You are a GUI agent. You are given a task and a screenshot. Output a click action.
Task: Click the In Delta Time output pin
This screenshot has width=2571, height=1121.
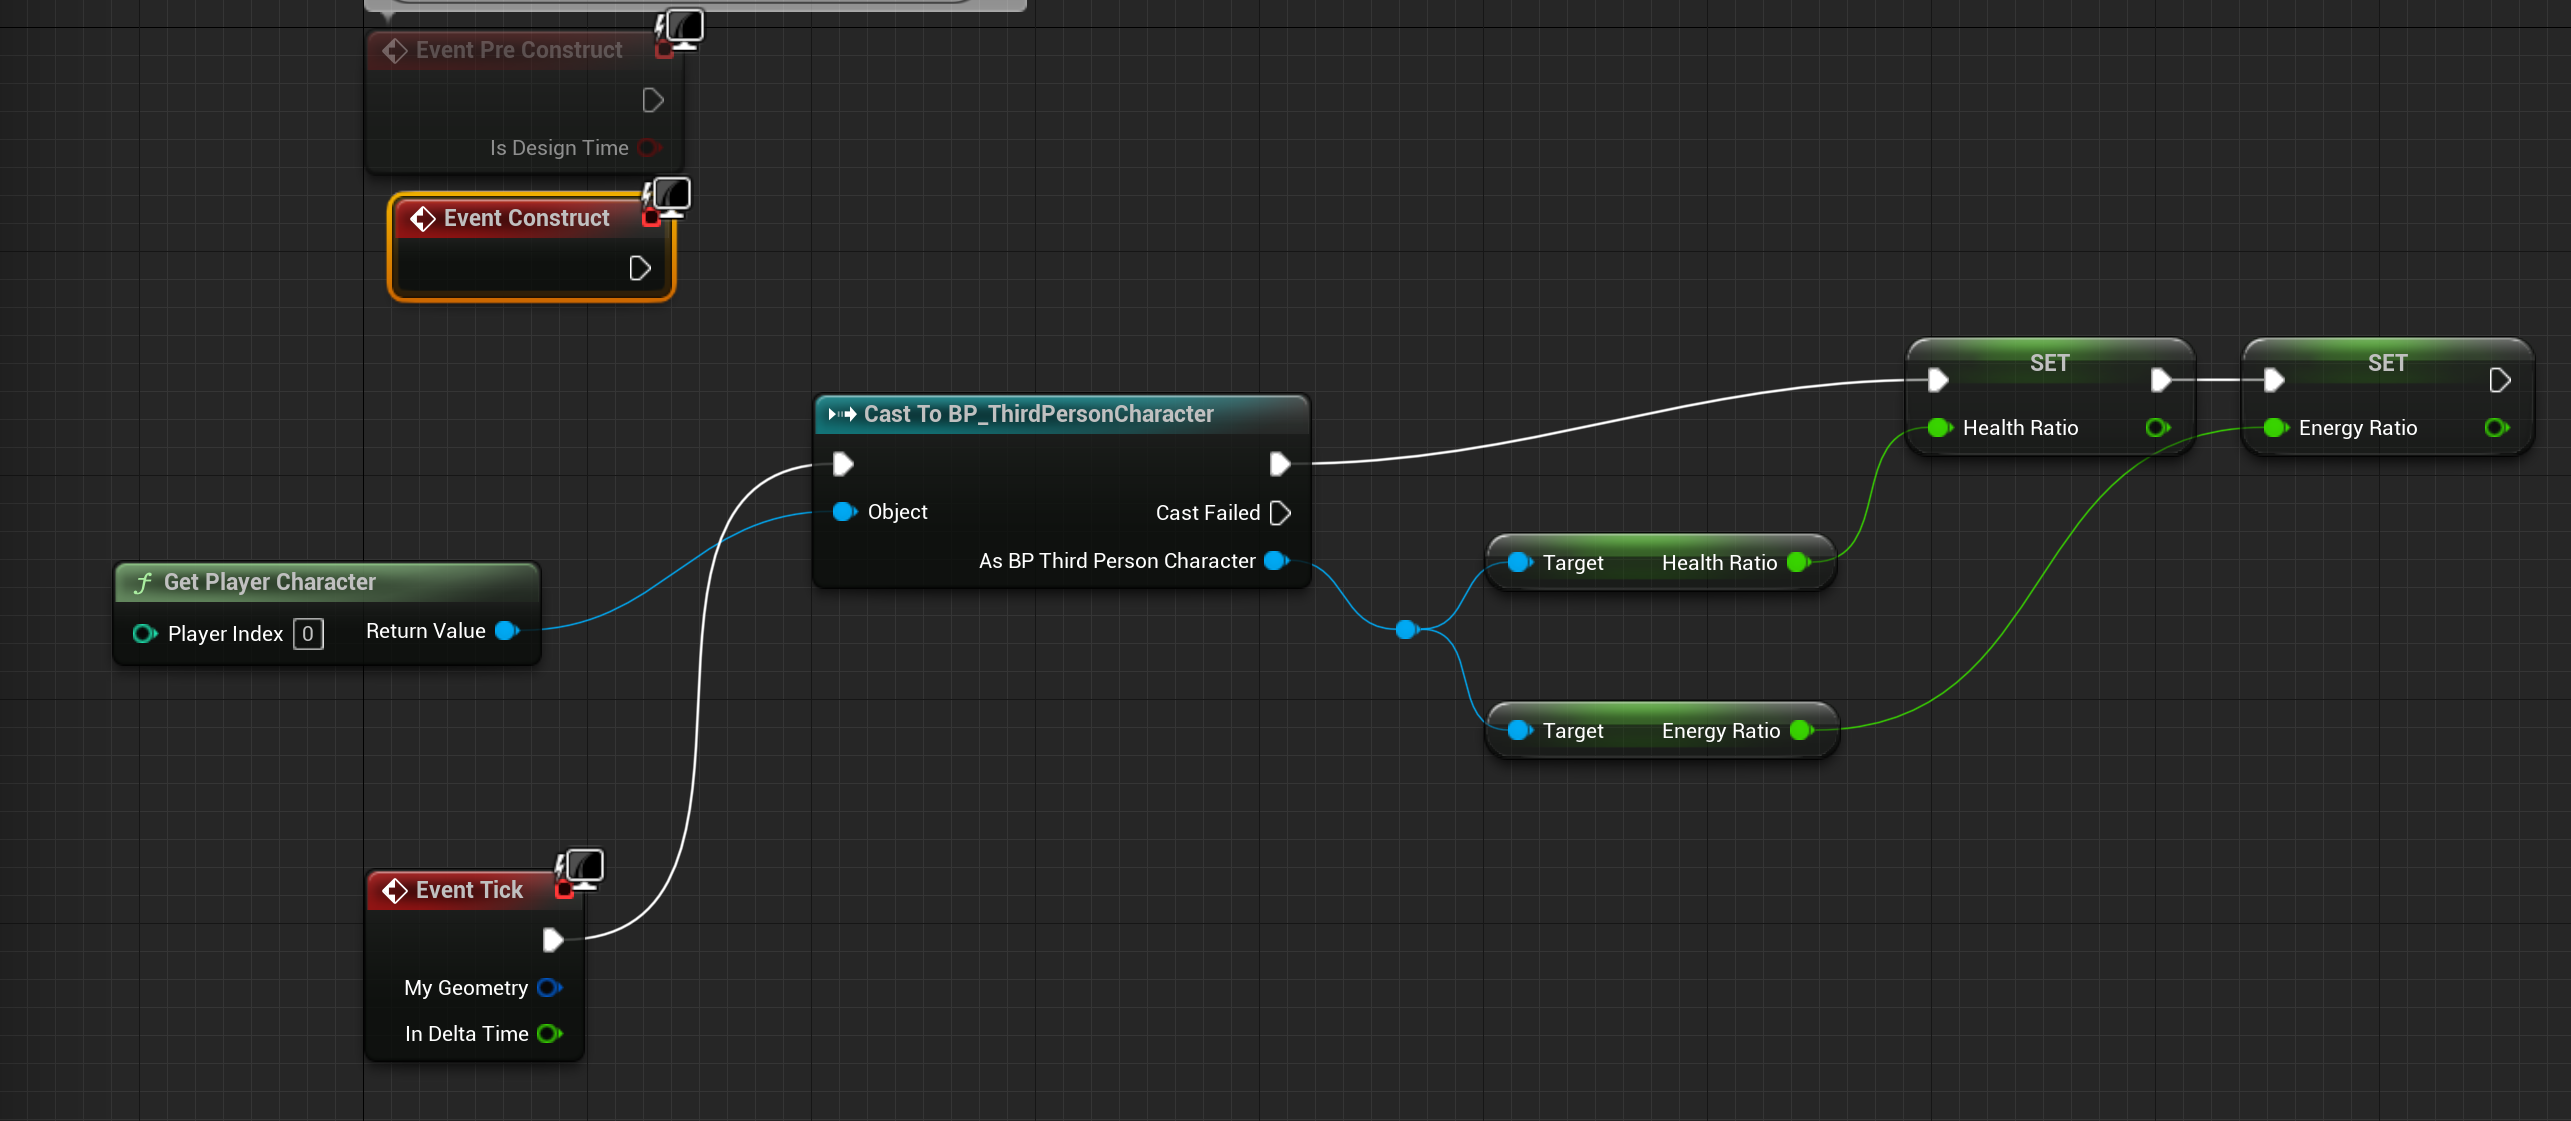point(549,1034)
